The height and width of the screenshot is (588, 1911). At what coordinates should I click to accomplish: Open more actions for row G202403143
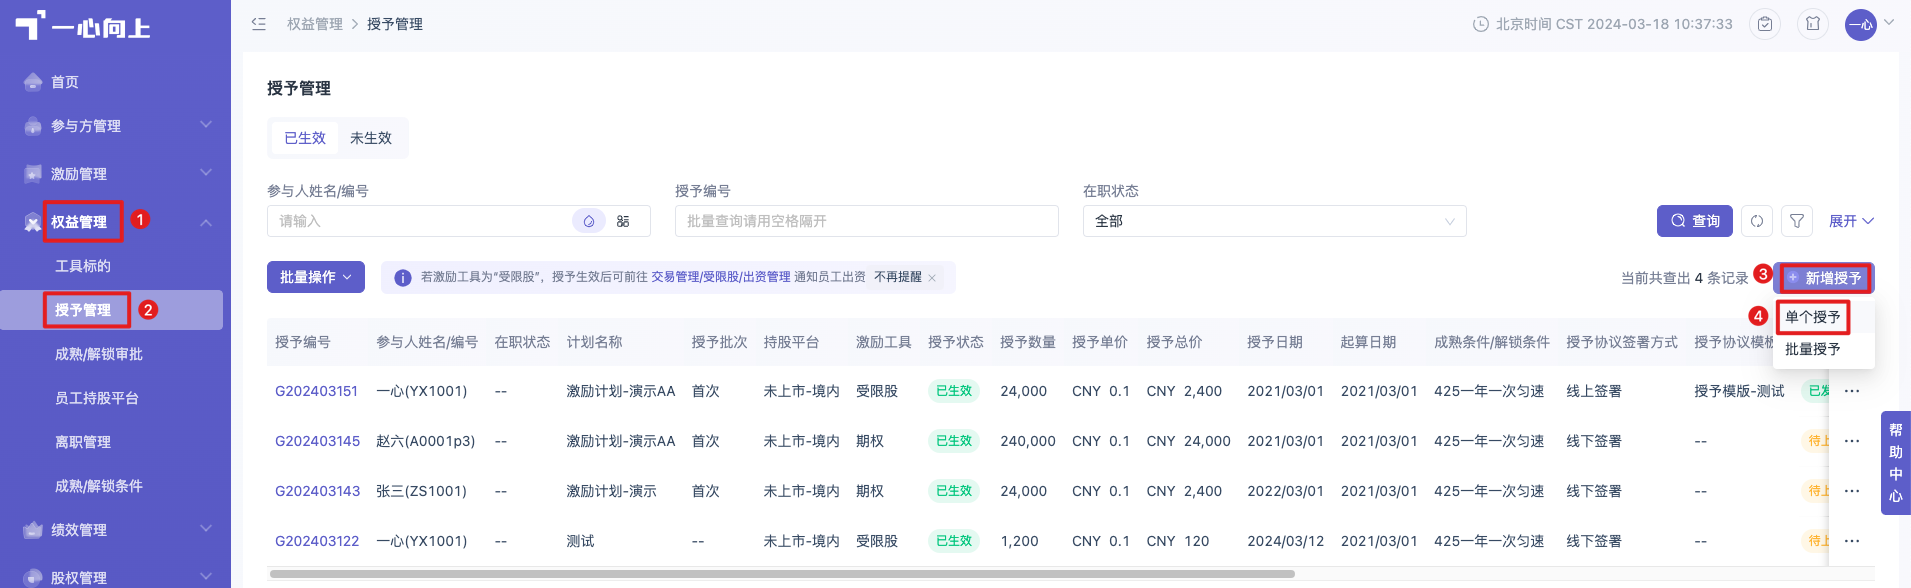pyautogui.click(x=1852, y=491)
